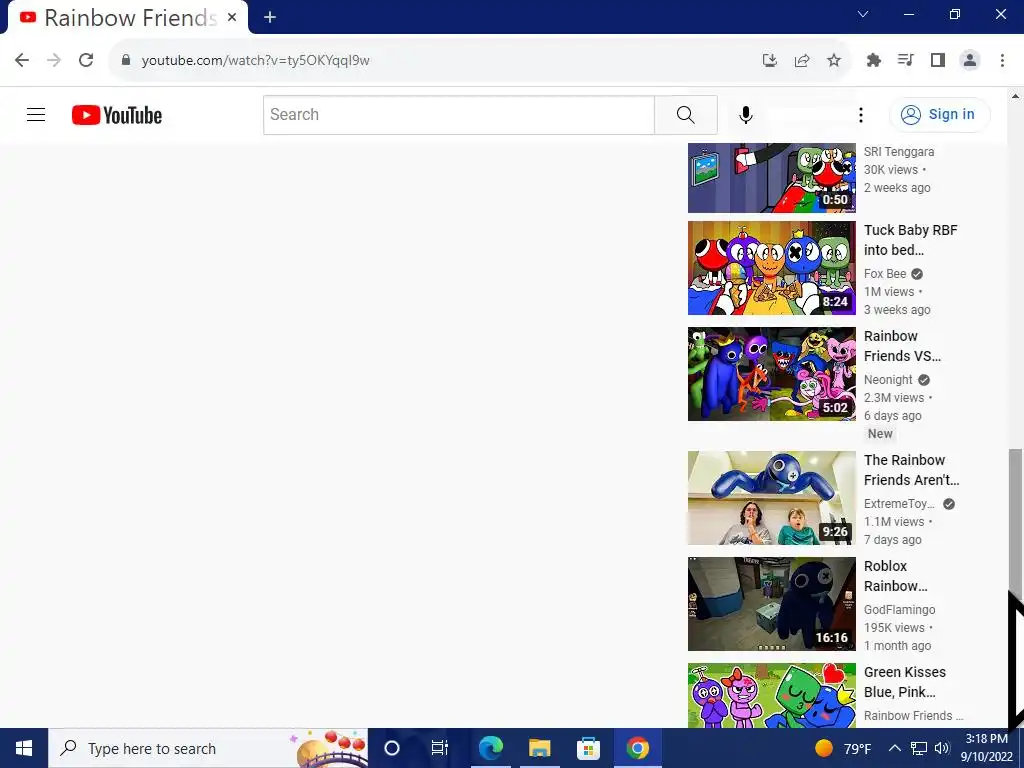
Task: Expand the tab search chevron in title bar
Action: [863, 14]
